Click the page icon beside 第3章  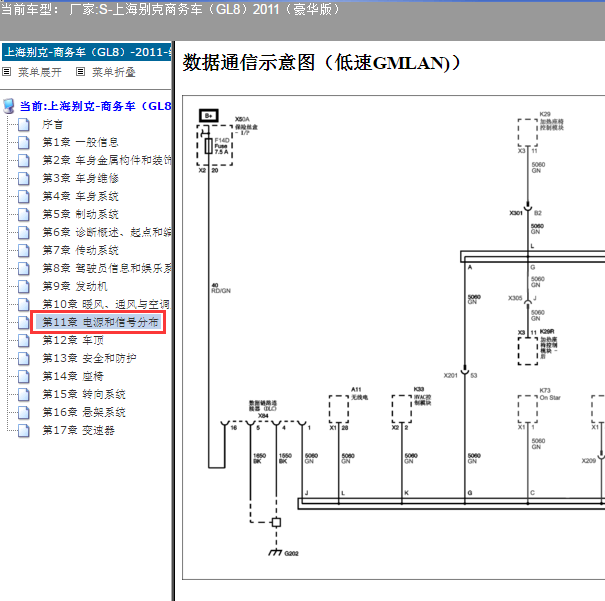24,178
